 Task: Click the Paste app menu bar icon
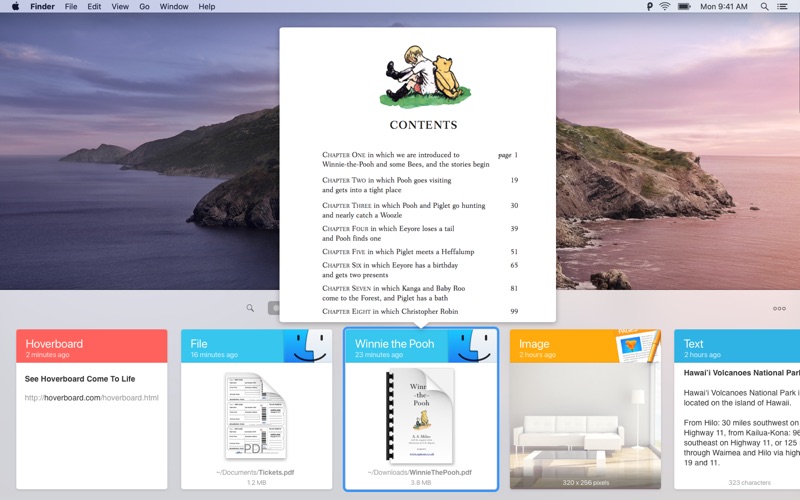point(649,7)
